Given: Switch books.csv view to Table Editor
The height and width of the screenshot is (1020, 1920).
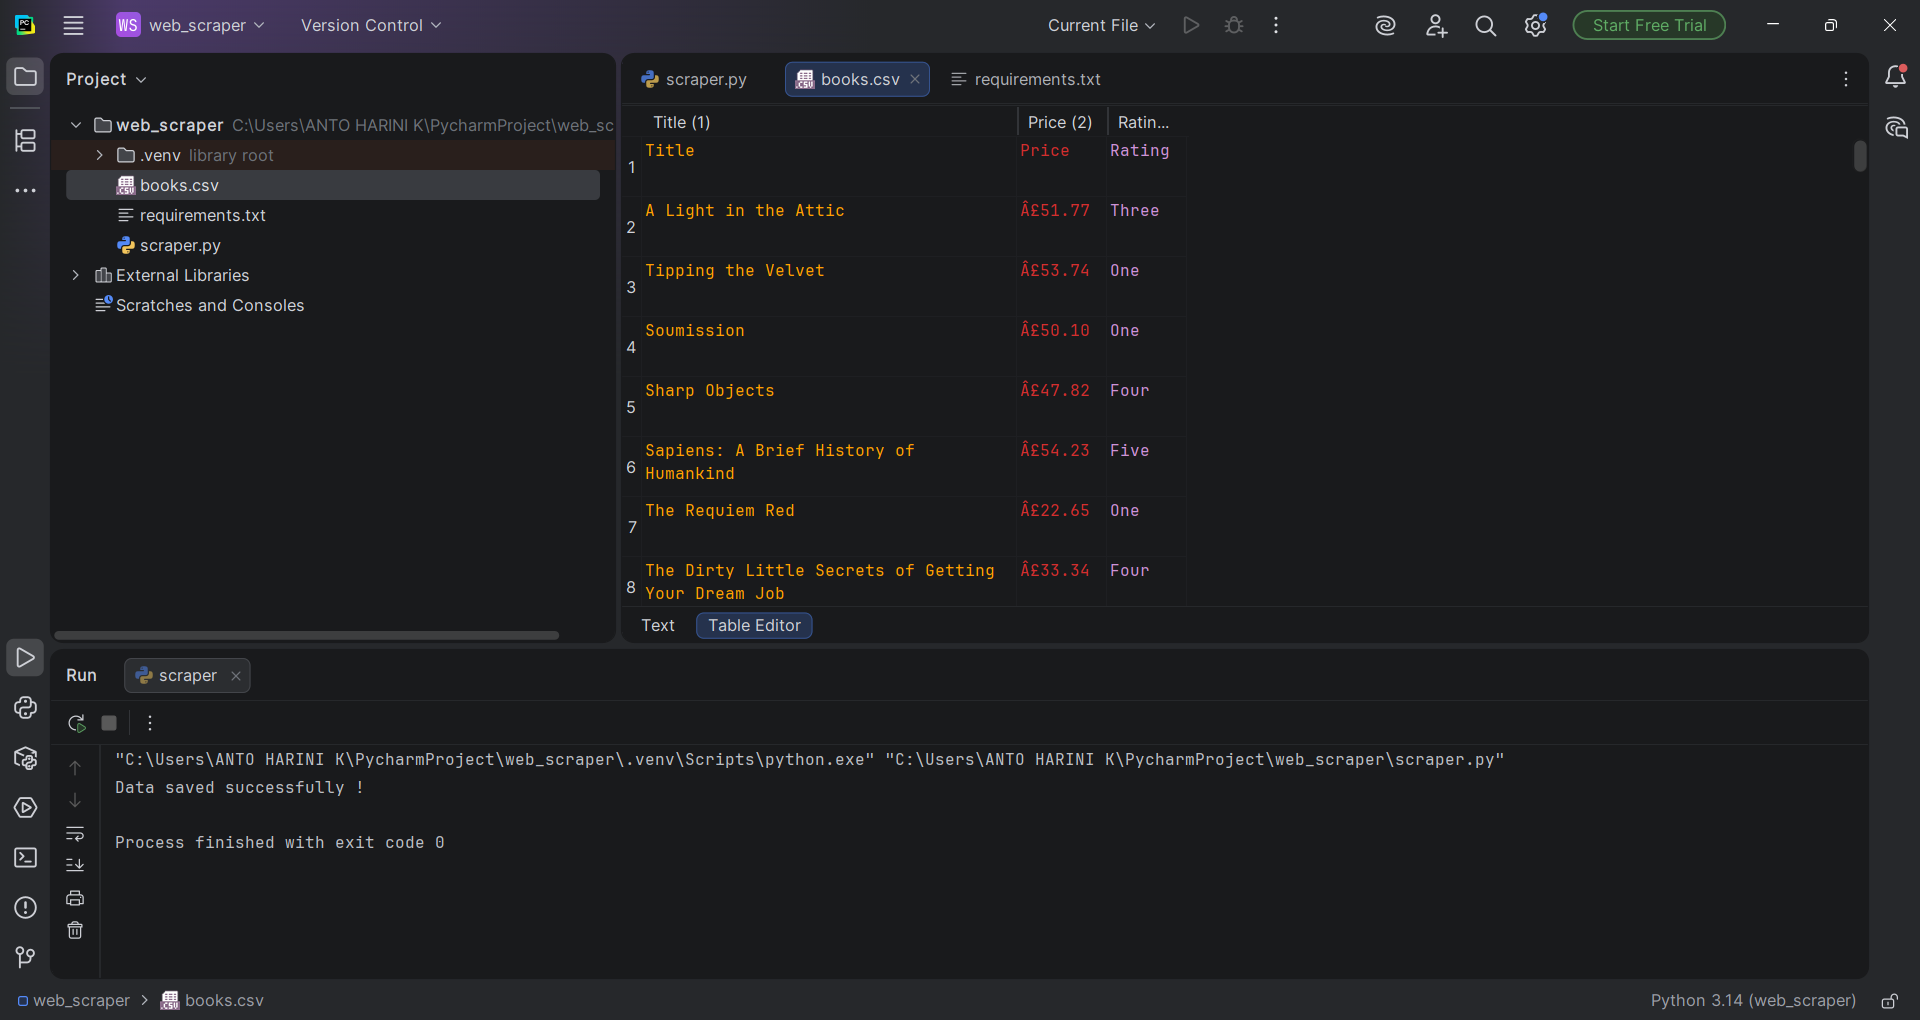Looking at the screenshot, I should click(x=753, y=625).
